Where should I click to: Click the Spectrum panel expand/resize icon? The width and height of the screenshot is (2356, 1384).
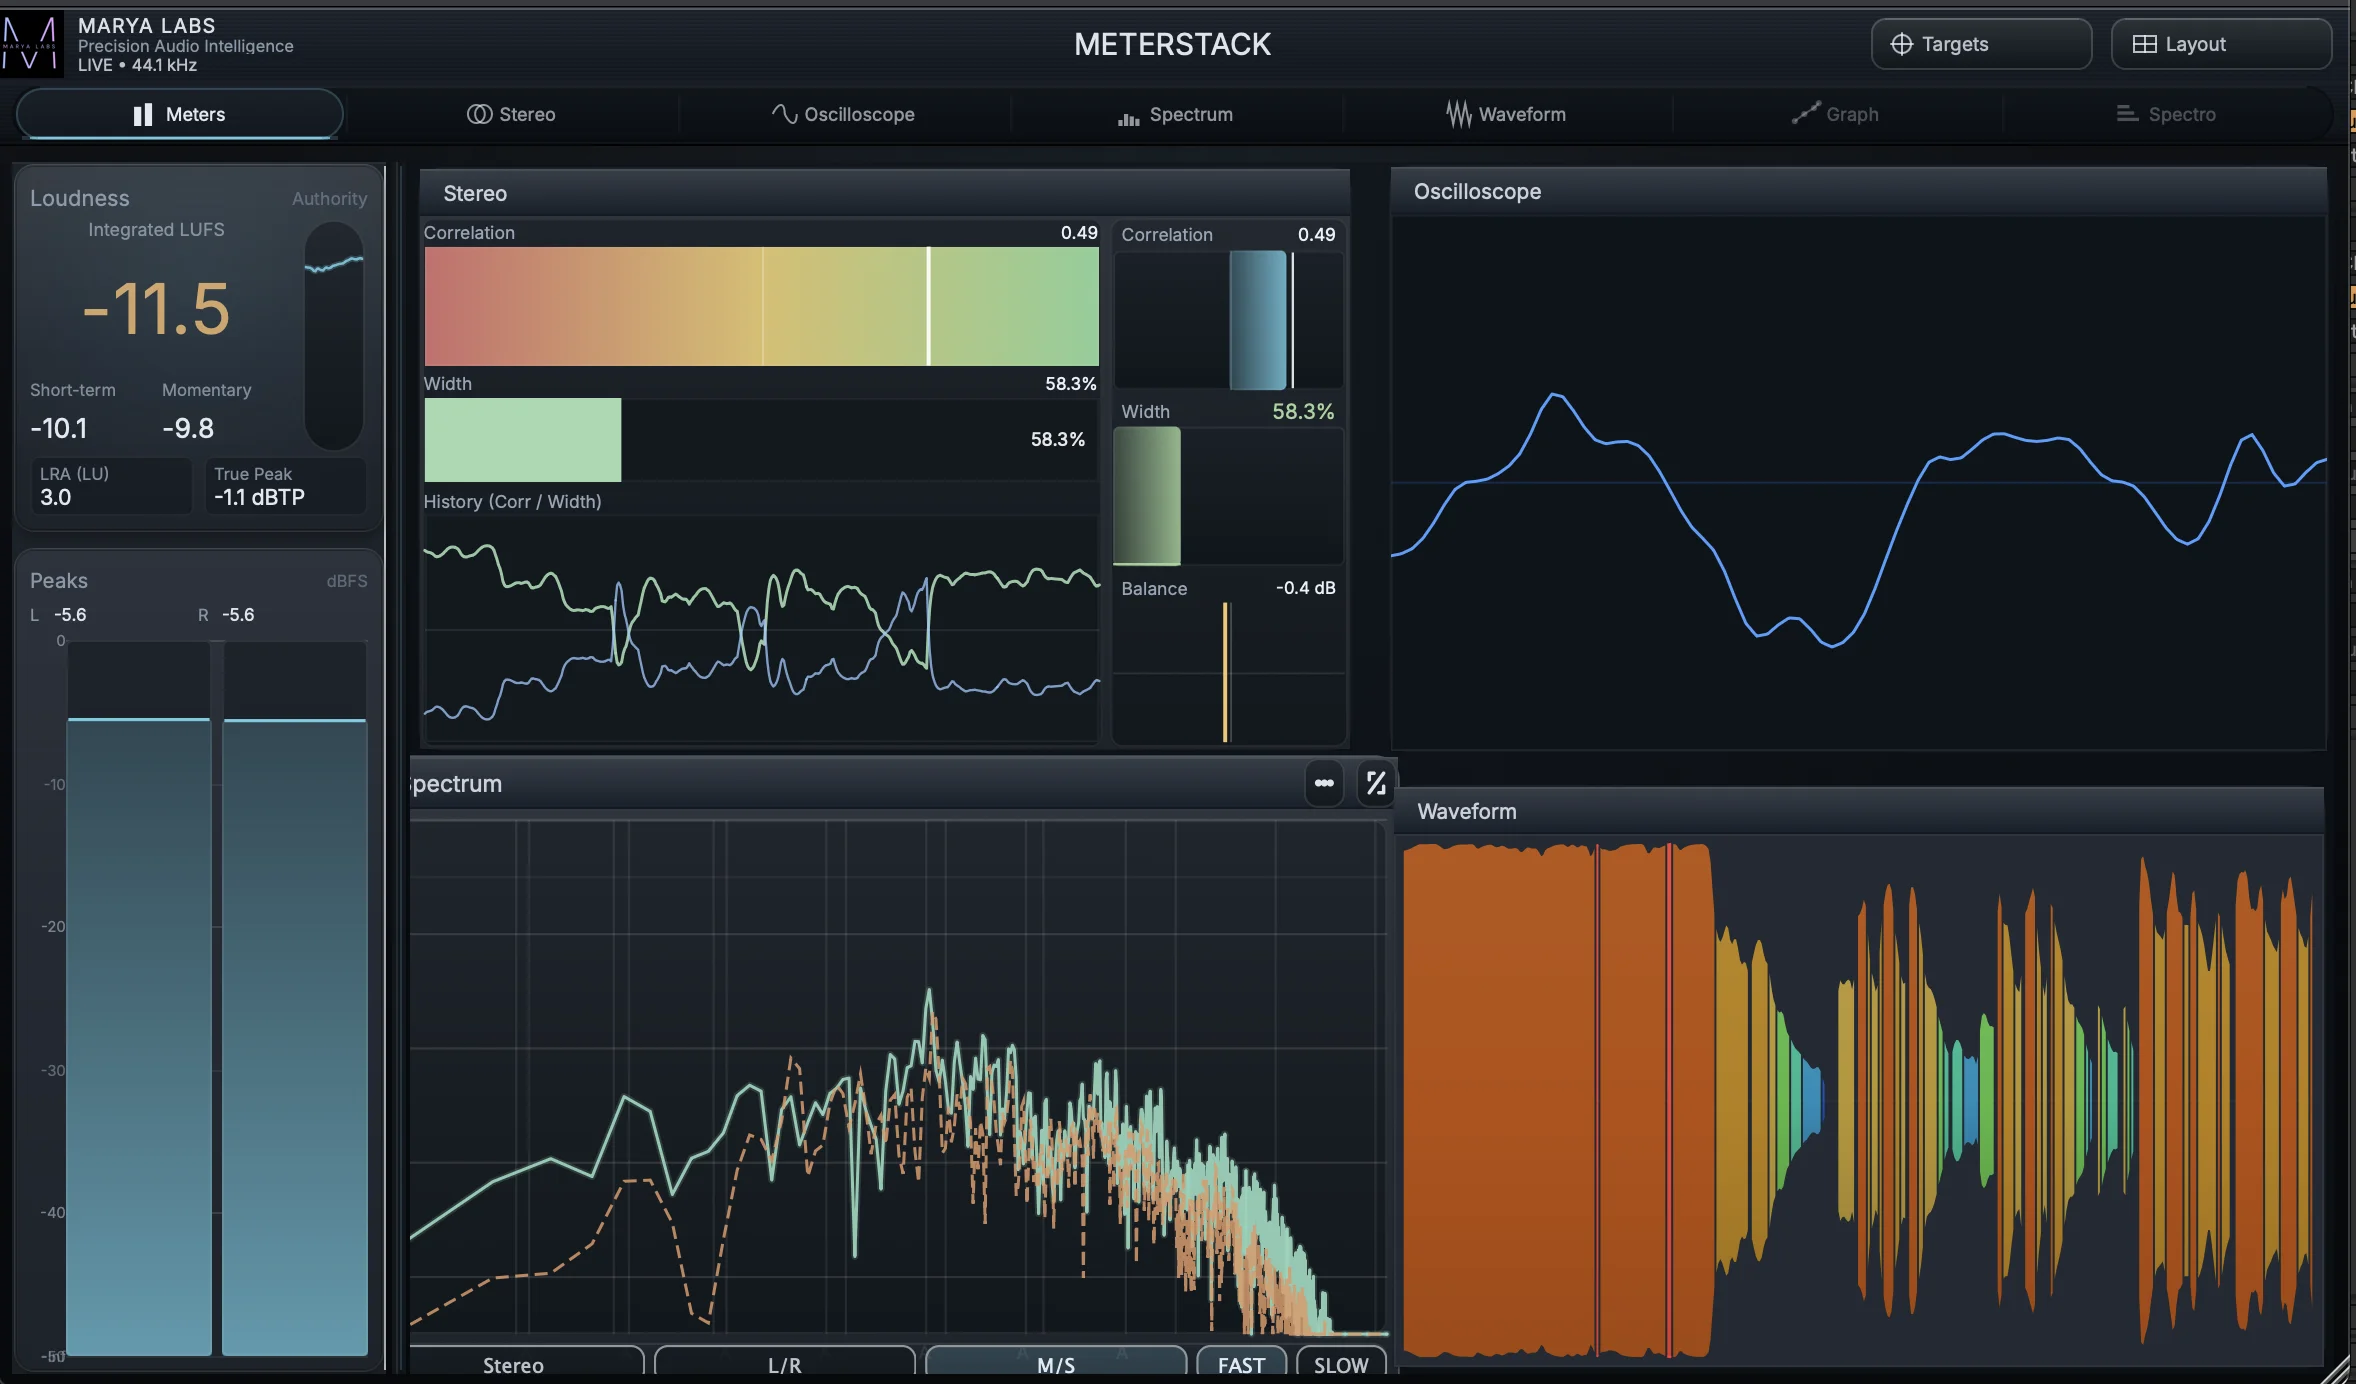1376,783
